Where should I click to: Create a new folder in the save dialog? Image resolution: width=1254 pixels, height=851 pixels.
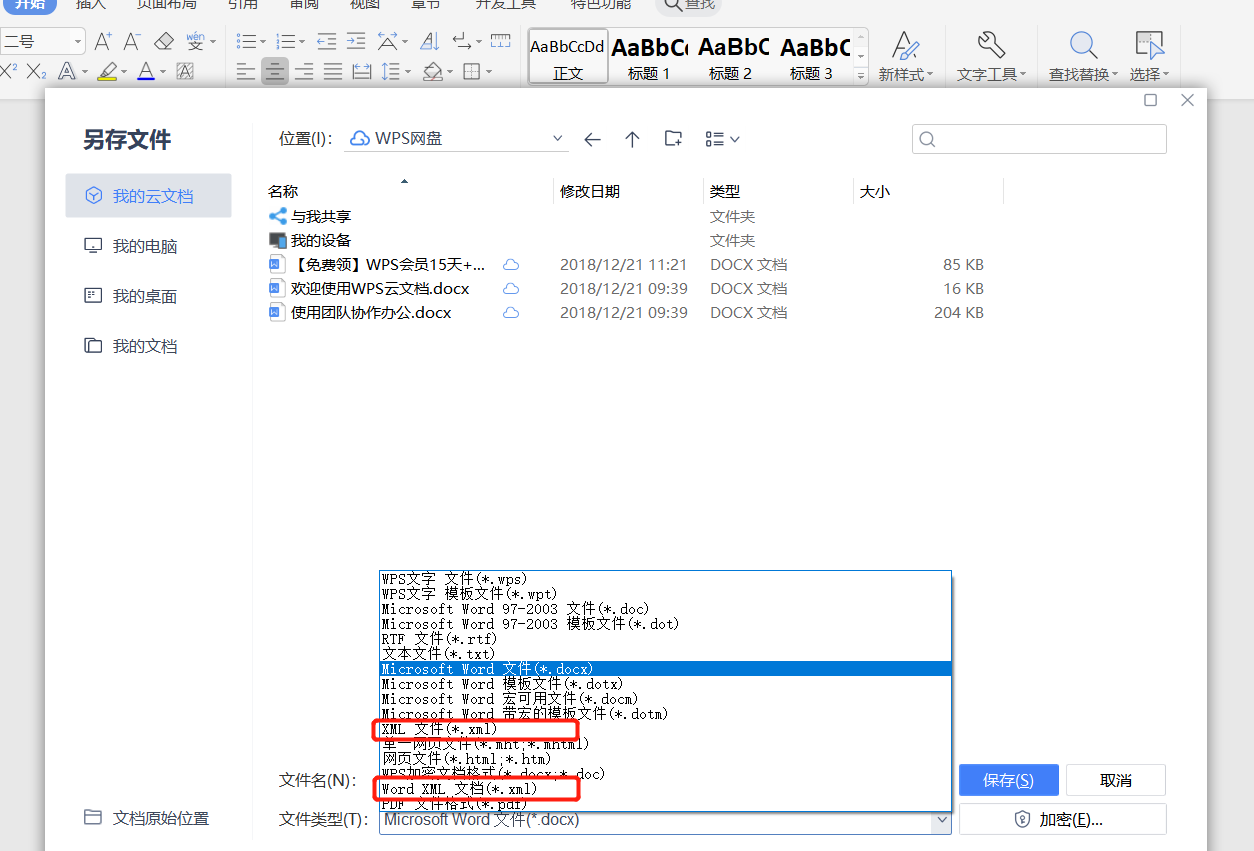click(x=673, y=139)
